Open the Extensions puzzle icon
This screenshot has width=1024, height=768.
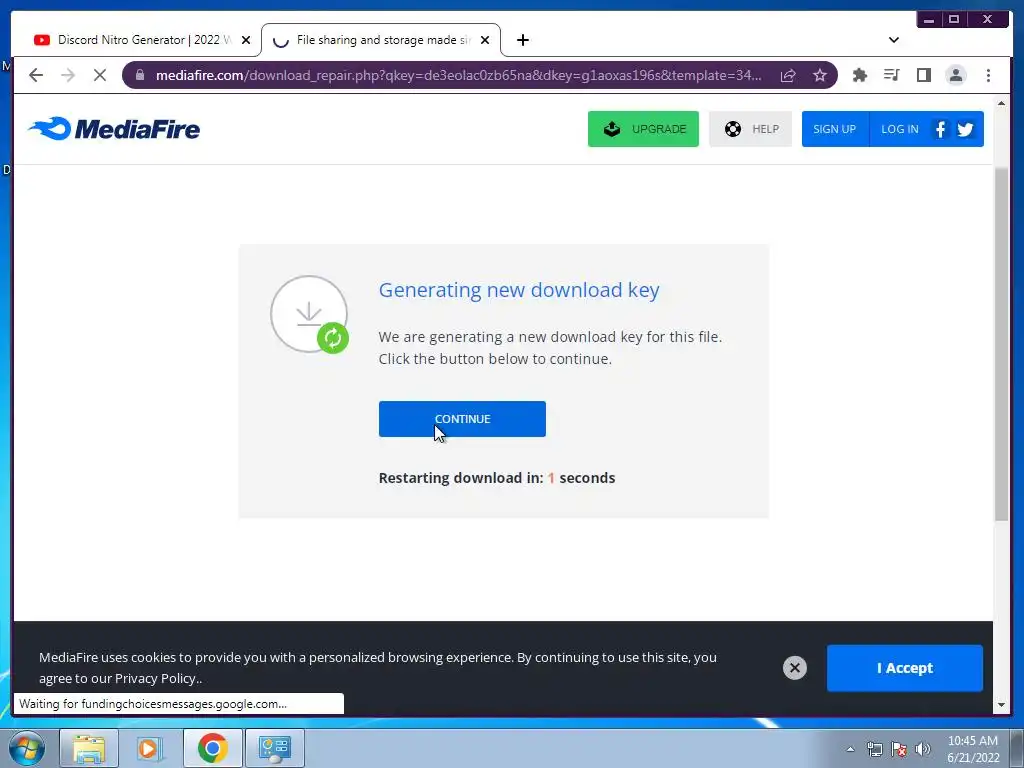(x=859, y=75)
